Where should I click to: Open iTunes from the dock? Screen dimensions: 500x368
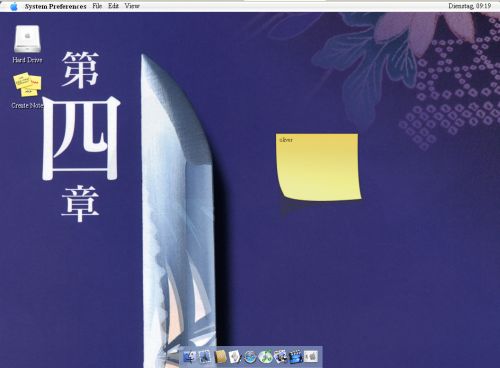(x=265, y=357)
